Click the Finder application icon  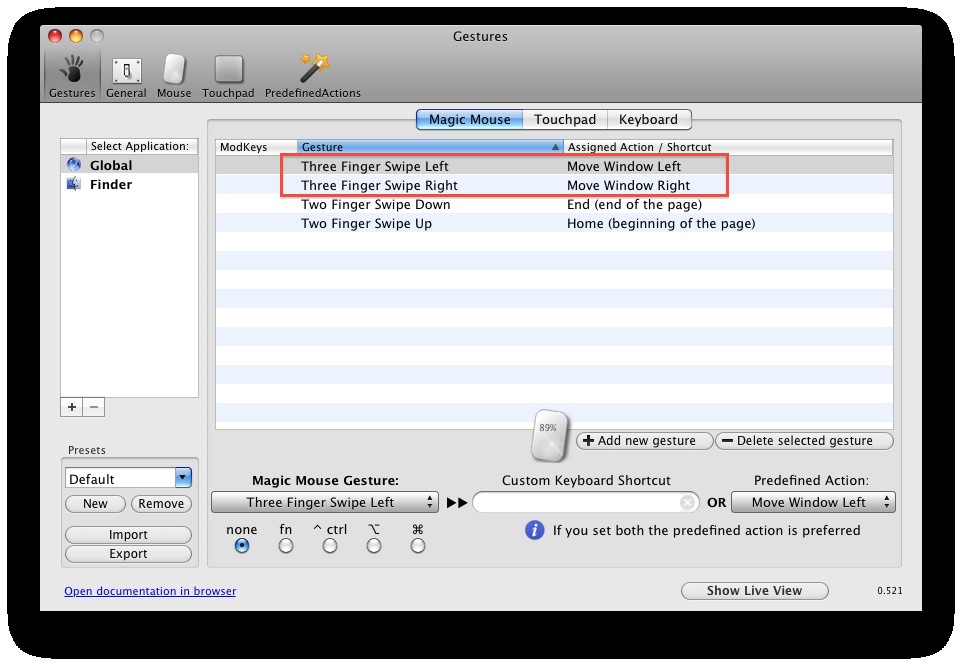coord(74,184)
